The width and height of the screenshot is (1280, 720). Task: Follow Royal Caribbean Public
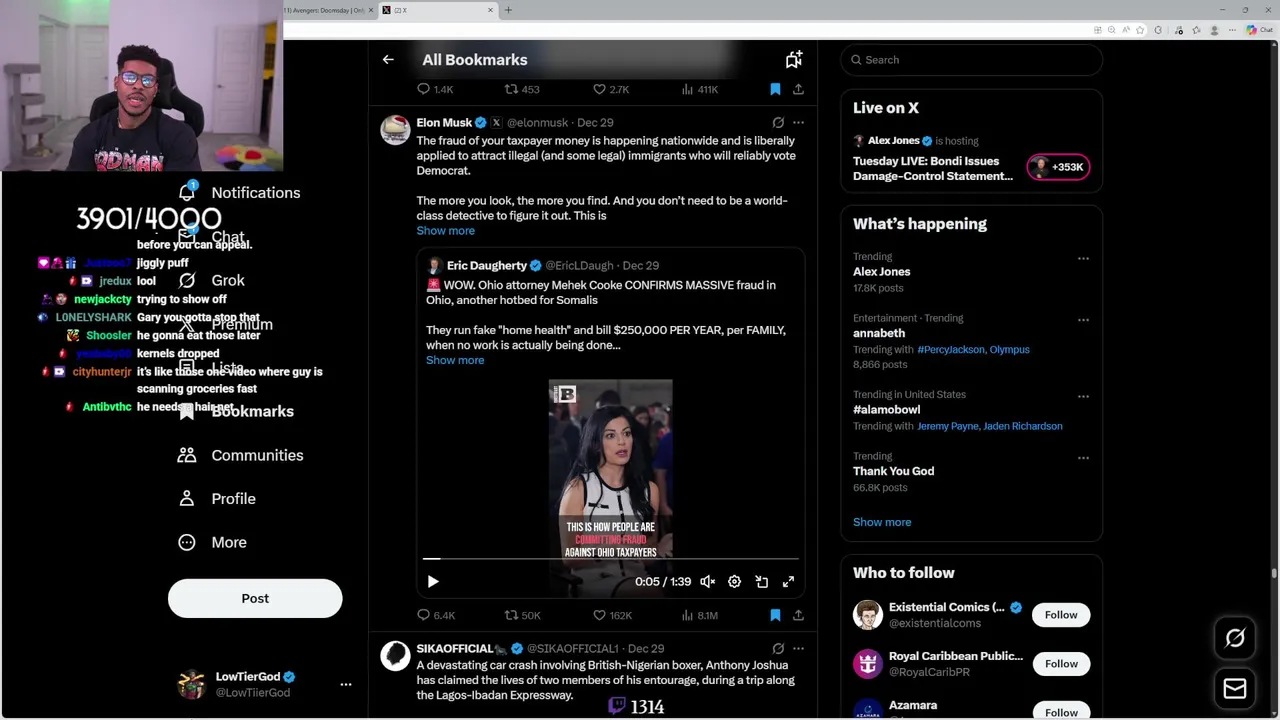pyautogui.click(x=1061, y=664)
